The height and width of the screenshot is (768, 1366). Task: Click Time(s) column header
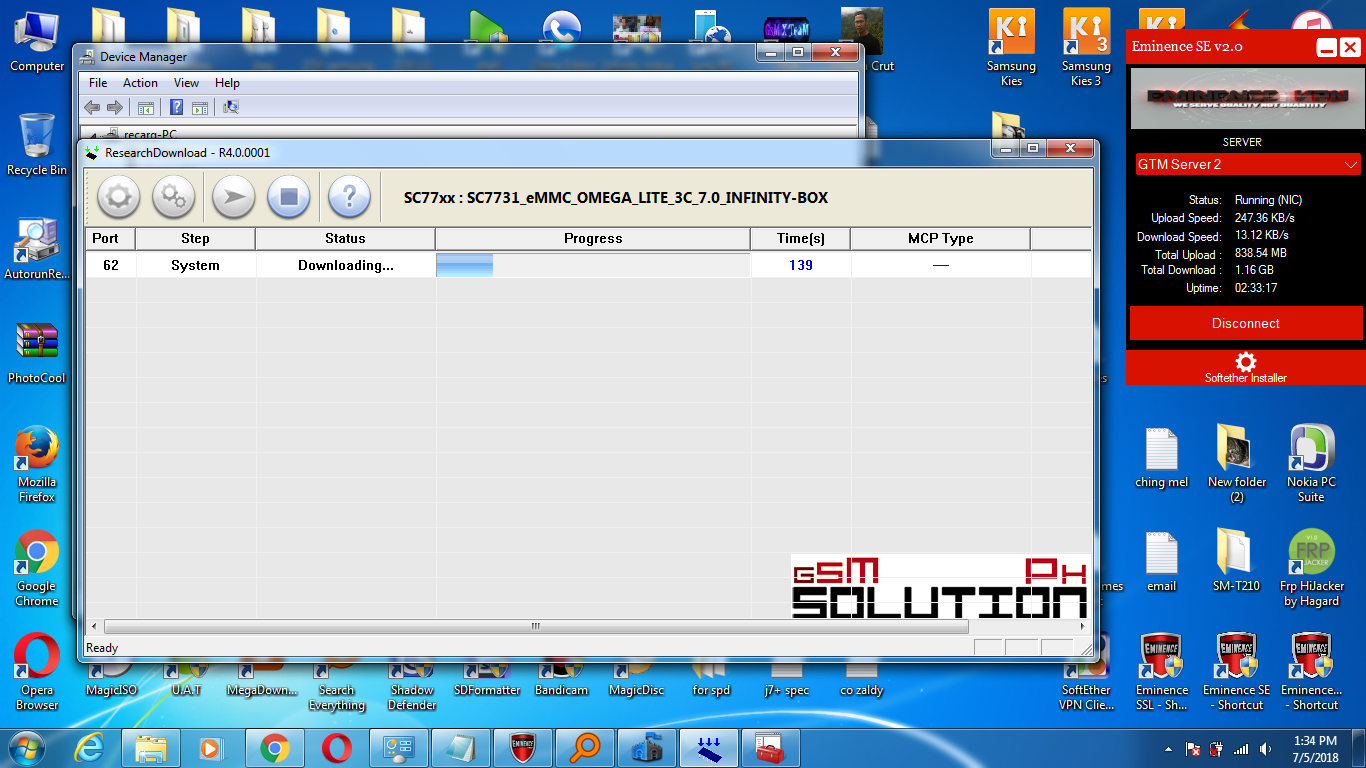pos(801,238)
